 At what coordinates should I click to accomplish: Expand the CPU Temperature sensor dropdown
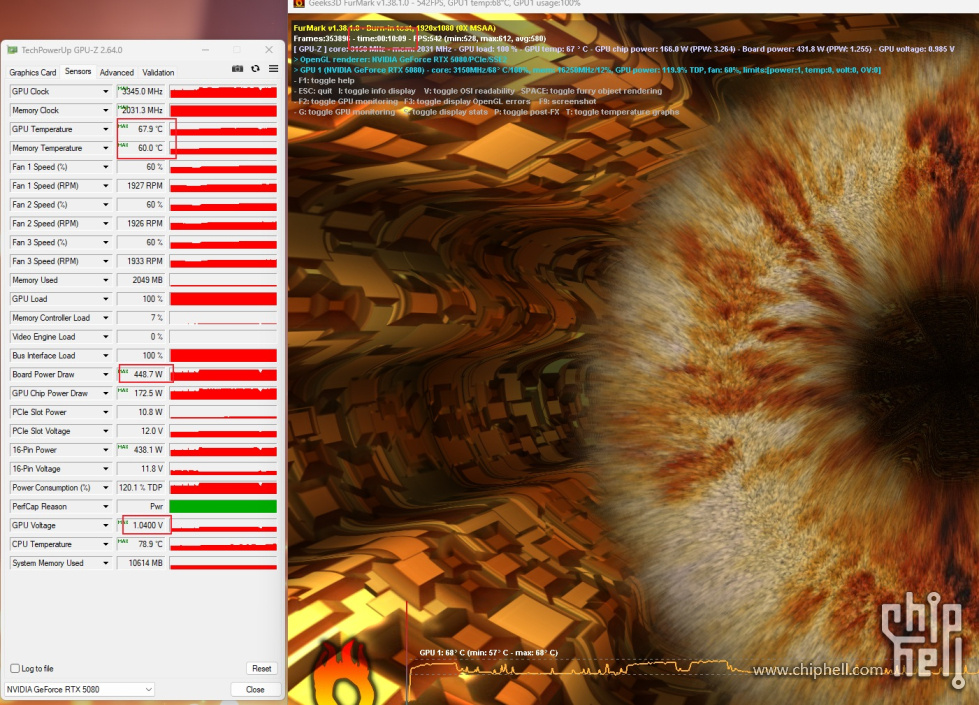[106, 545]
